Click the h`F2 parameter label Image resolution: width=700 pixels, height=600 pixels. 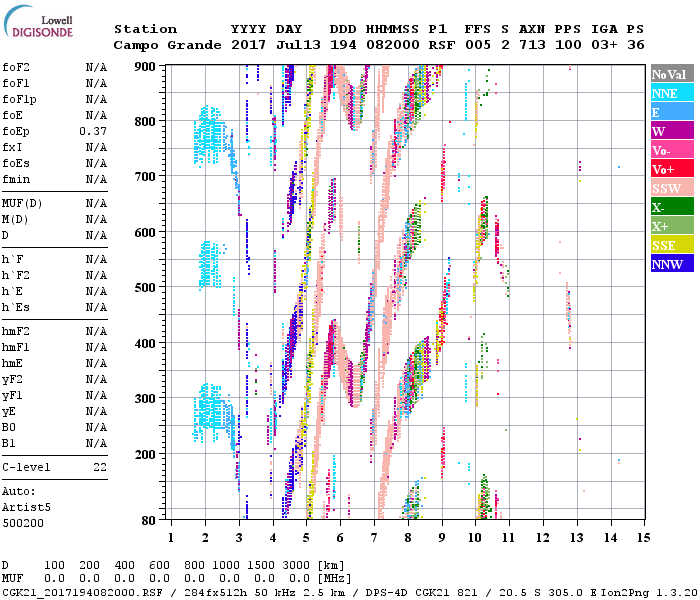click(16, 275)
